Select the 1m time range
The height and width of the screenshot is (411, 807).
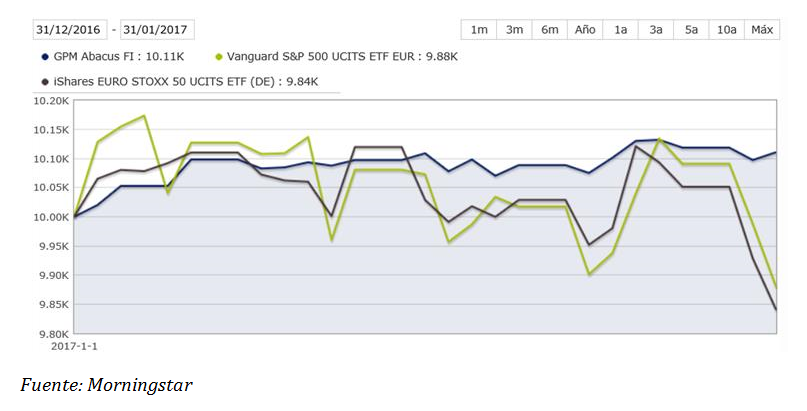click(x=479, y=30)
